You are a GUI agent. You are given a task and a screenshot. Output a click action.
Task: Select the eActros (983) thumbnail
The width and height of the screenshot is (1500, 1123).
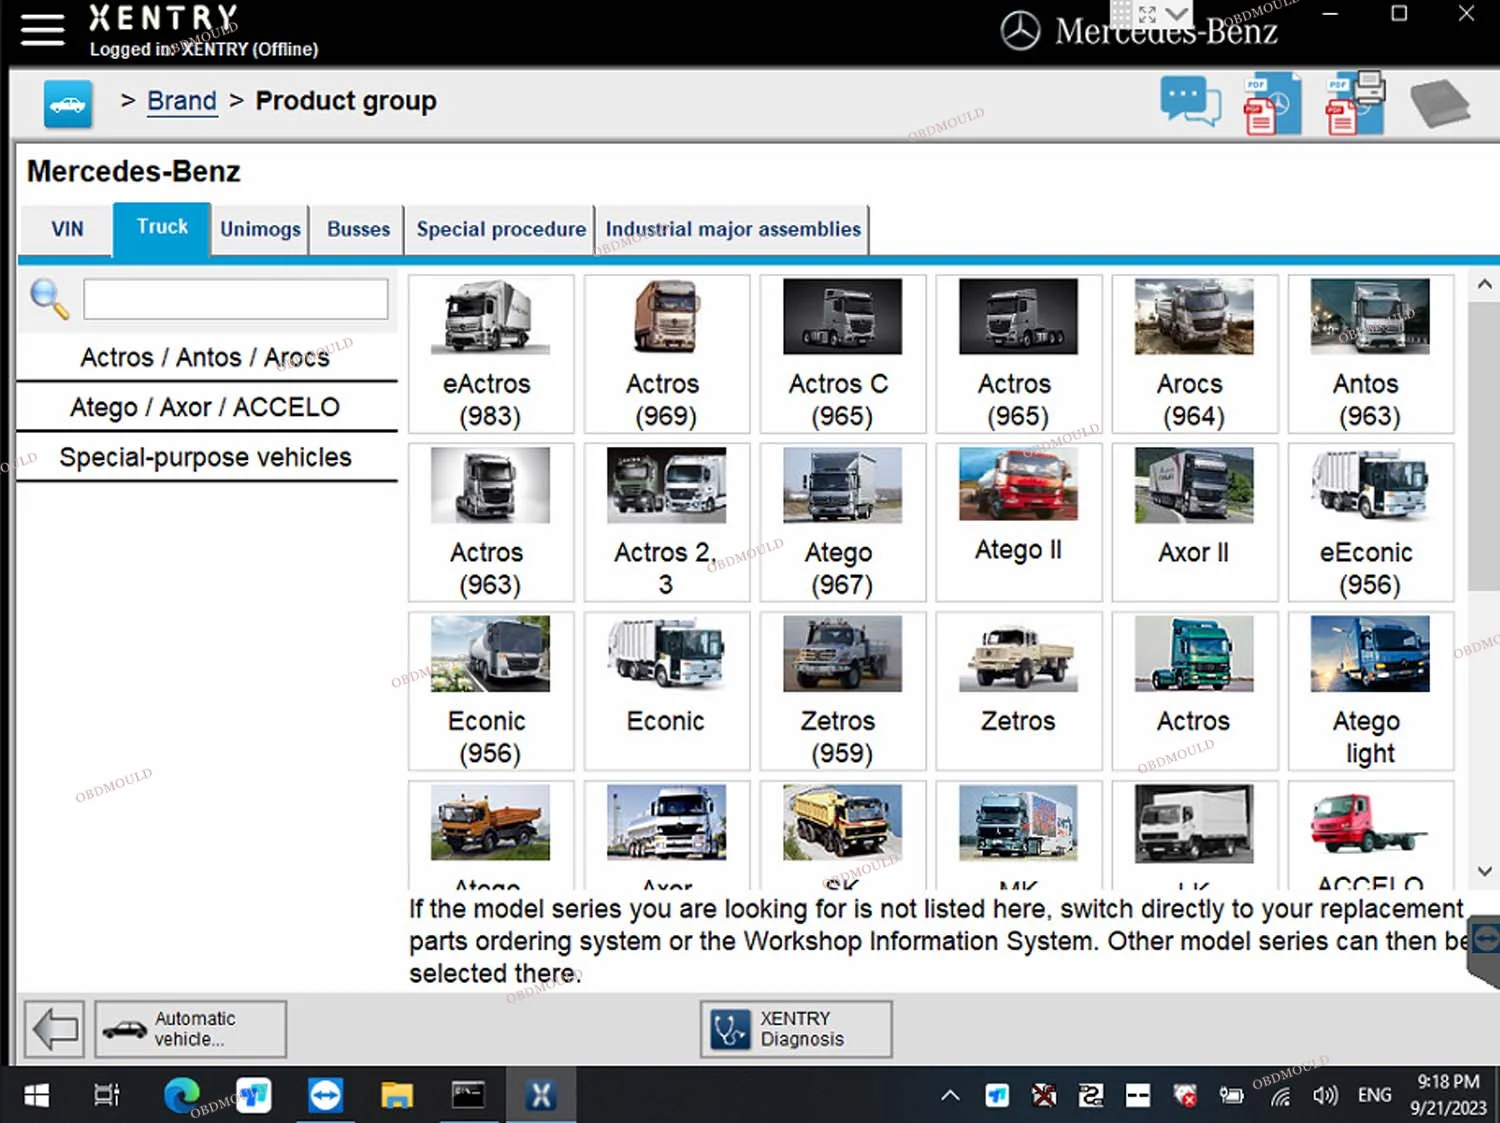click(490, 354)
